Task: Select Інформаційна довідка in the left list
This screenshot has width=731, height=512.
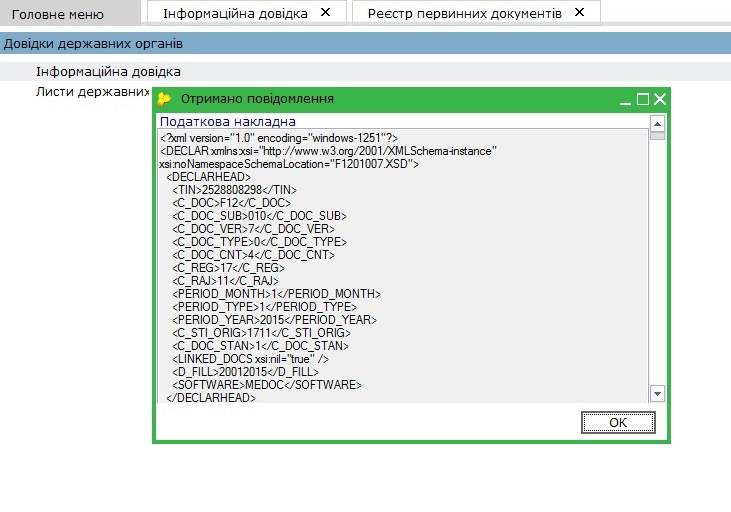Action: (108, 72)
